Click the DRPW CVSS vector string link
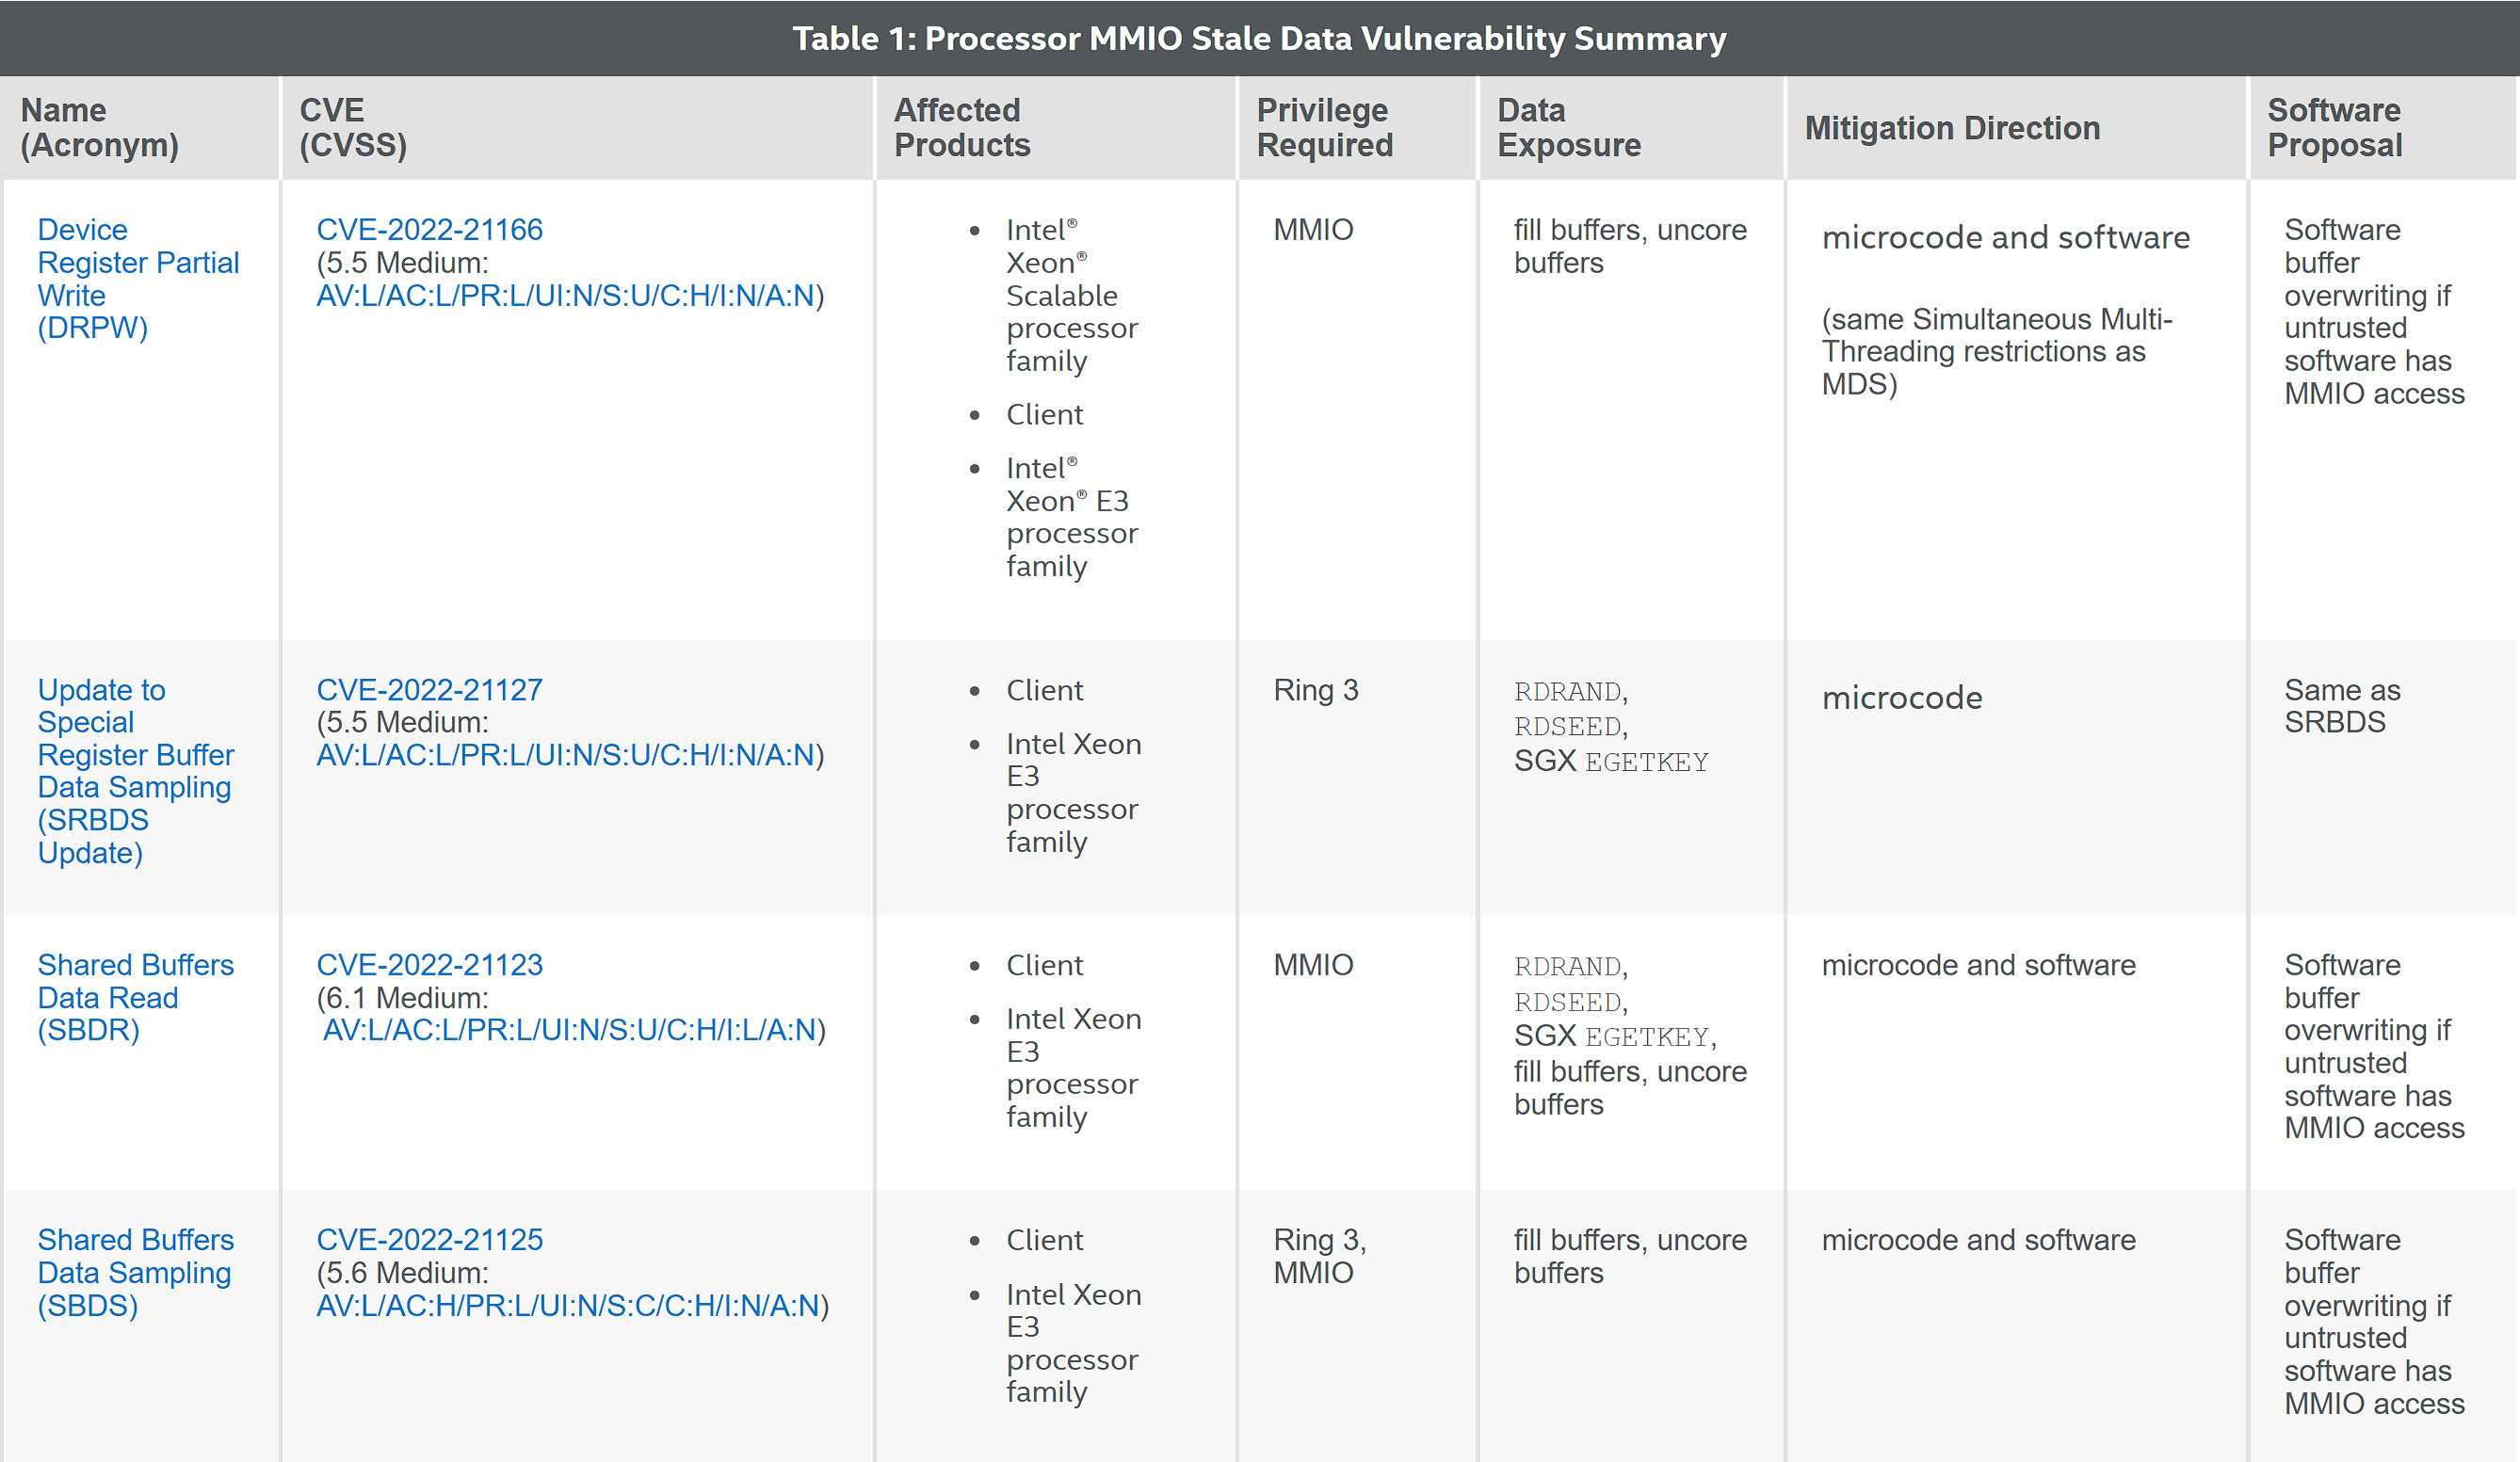 tap(566, 296)
